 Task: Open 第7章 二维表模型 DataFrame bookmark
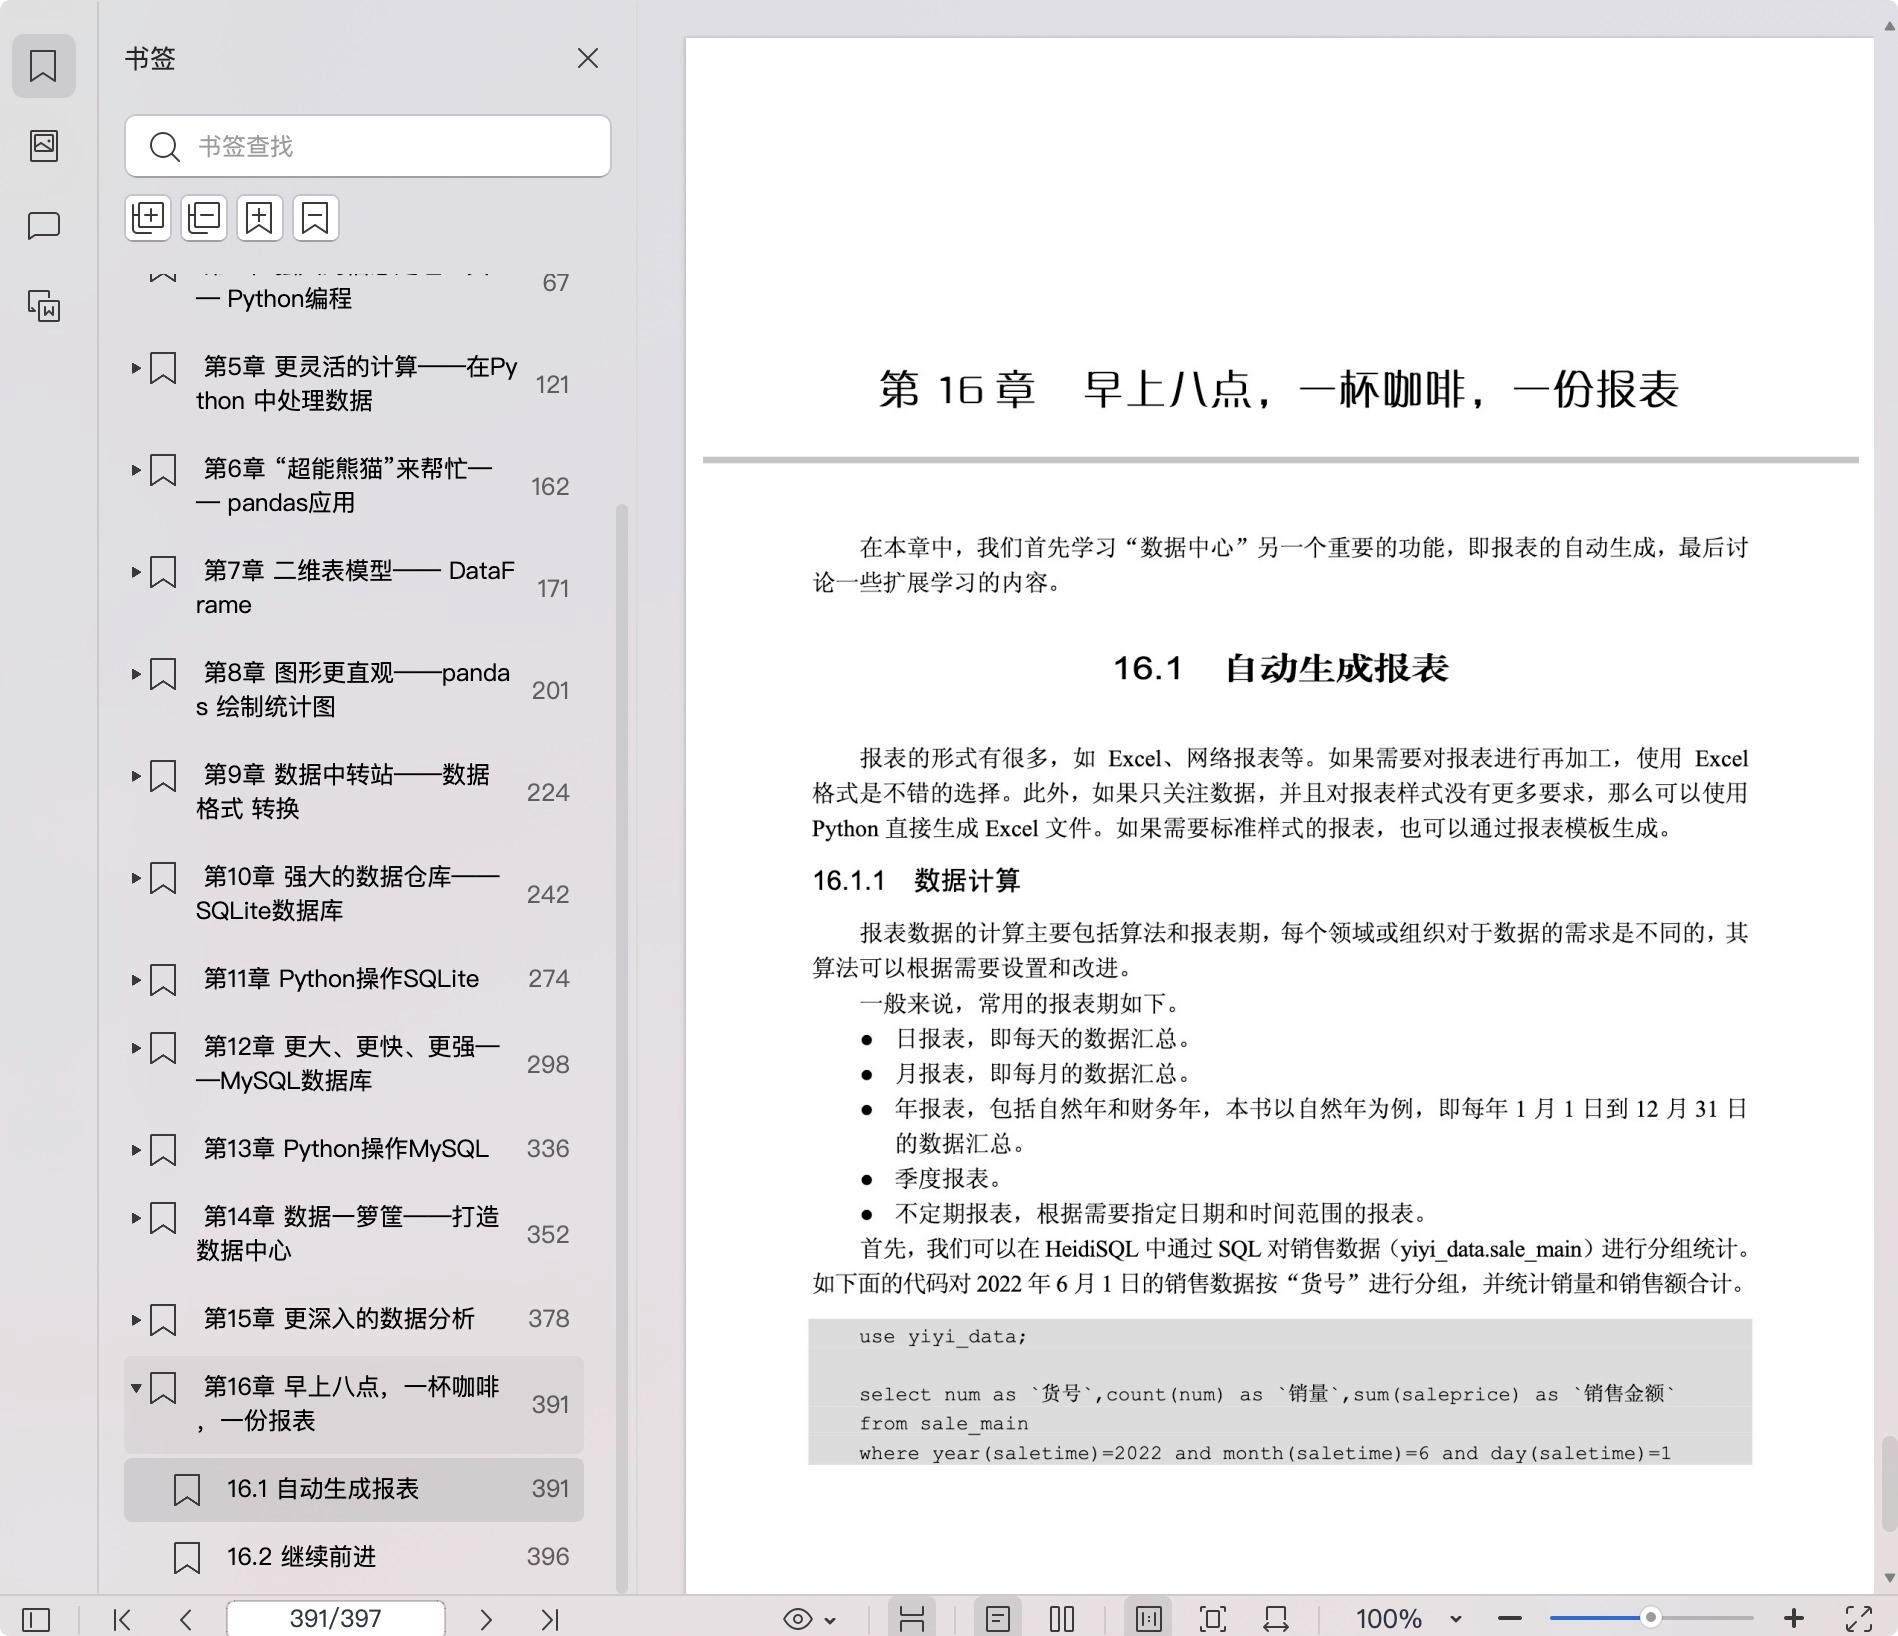(355, 588)
